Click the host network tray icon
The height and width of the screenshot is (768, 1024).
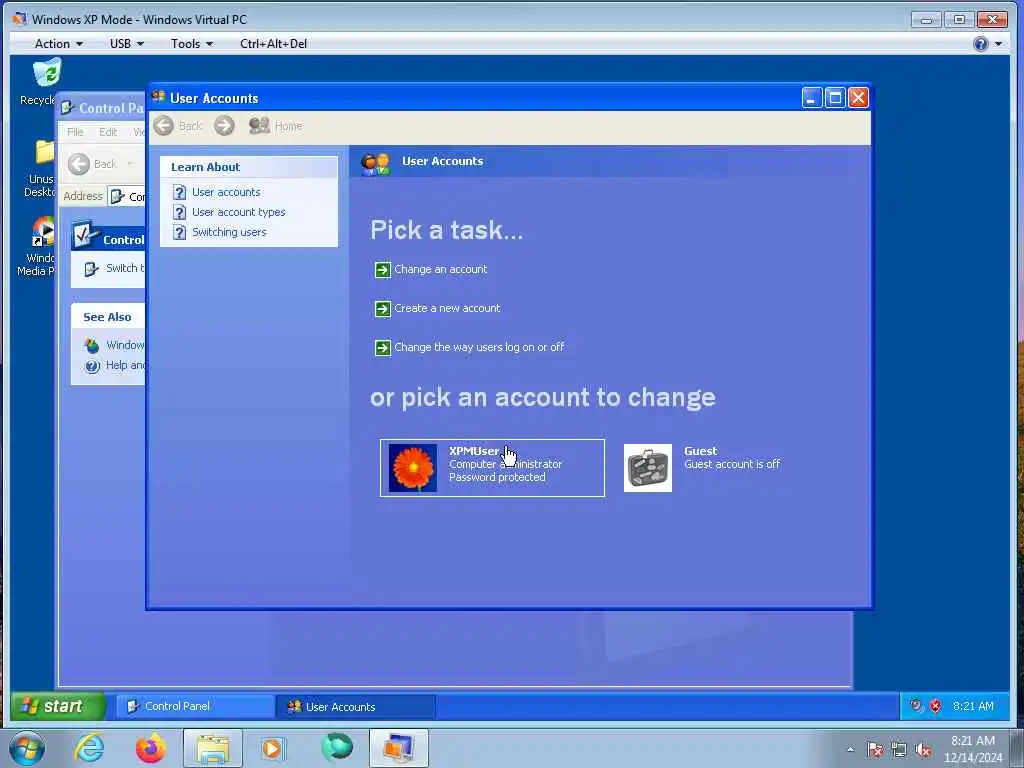tap(899, 750)
